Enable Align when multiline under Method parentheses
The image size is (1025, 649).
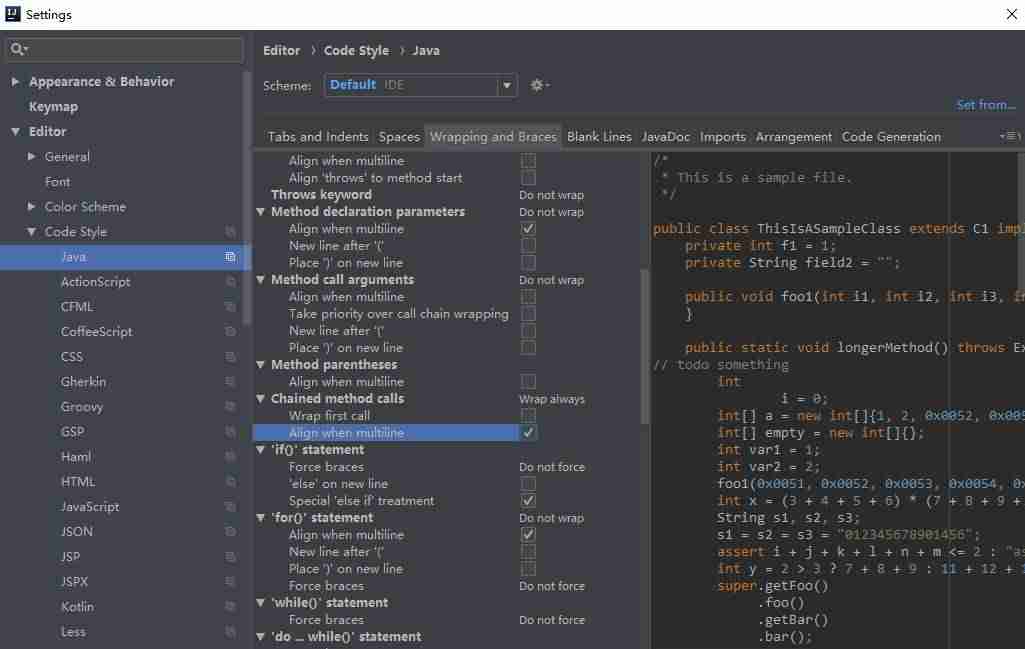point(528,382)
